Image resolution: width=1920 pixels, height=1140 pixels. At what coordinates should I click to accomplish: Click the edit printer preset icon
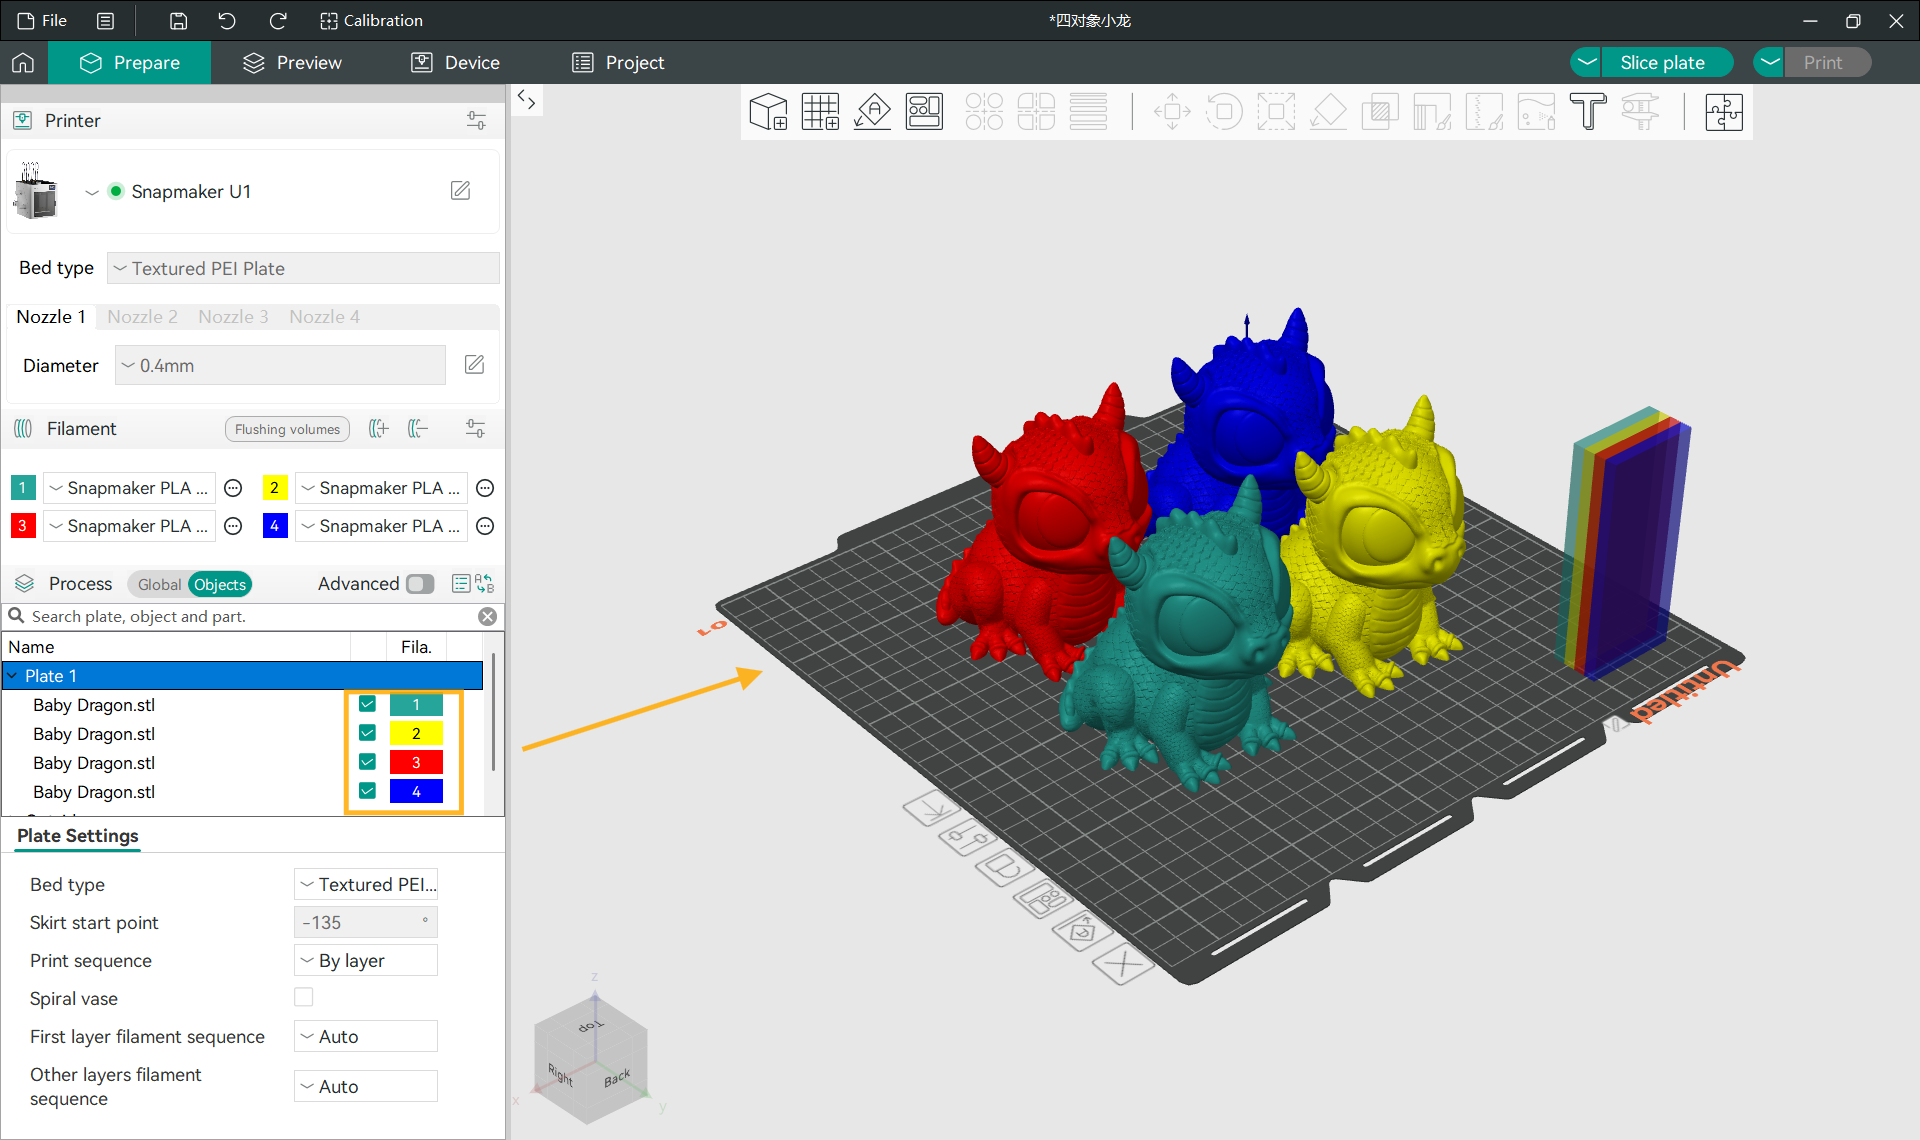[x=460, y=191]
